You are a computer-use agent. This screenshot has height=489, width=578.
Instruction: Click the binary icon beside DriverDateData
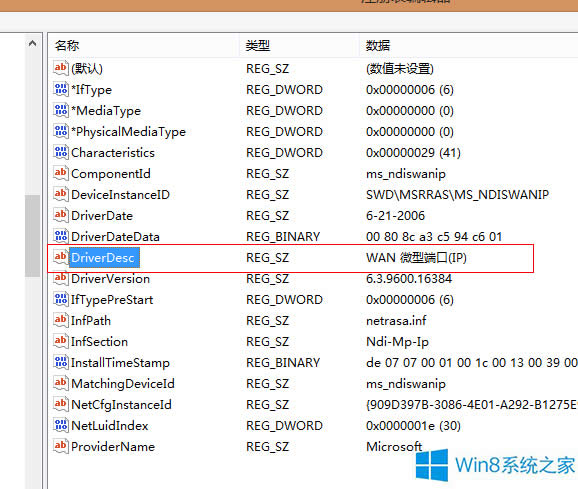point(60,236)
